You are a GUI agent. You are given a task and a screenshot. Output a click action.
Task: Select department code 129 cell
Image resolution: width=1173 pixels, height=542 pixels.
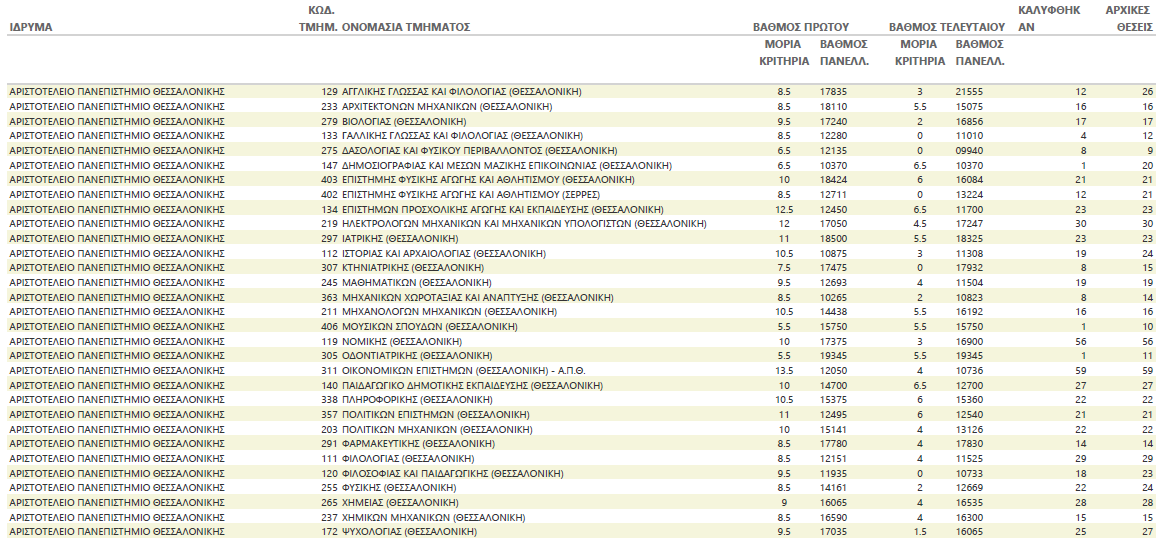[329, 92]
